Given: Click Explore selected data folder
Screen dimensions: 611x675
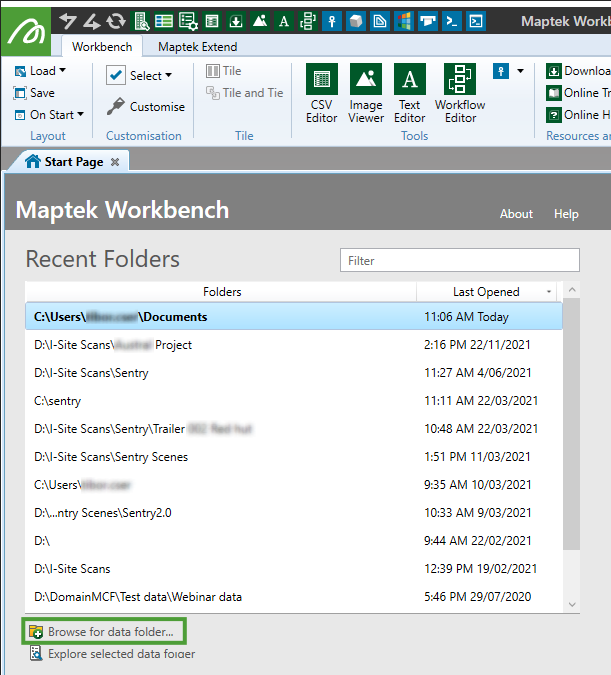Looking at the screenshot, I should coord(113,654).
